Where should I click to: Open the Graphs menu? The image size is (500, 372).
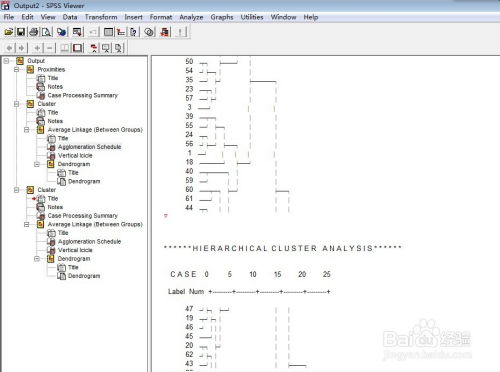pyautogui.click(x=222, y=17)
